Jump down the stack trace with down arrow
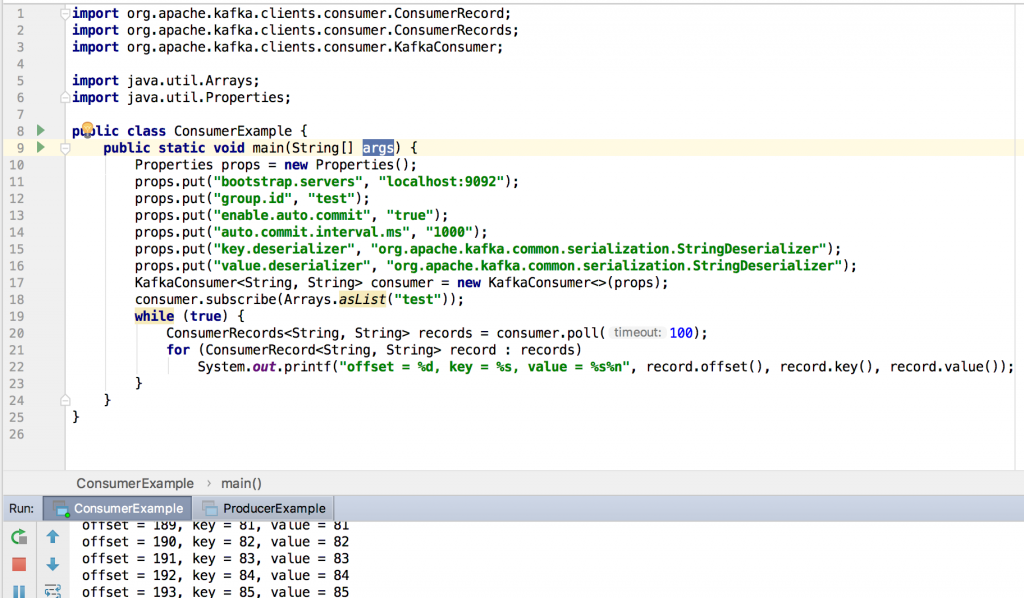The height and width of the screenshot is (598, 1024). (x=53, y=565)
